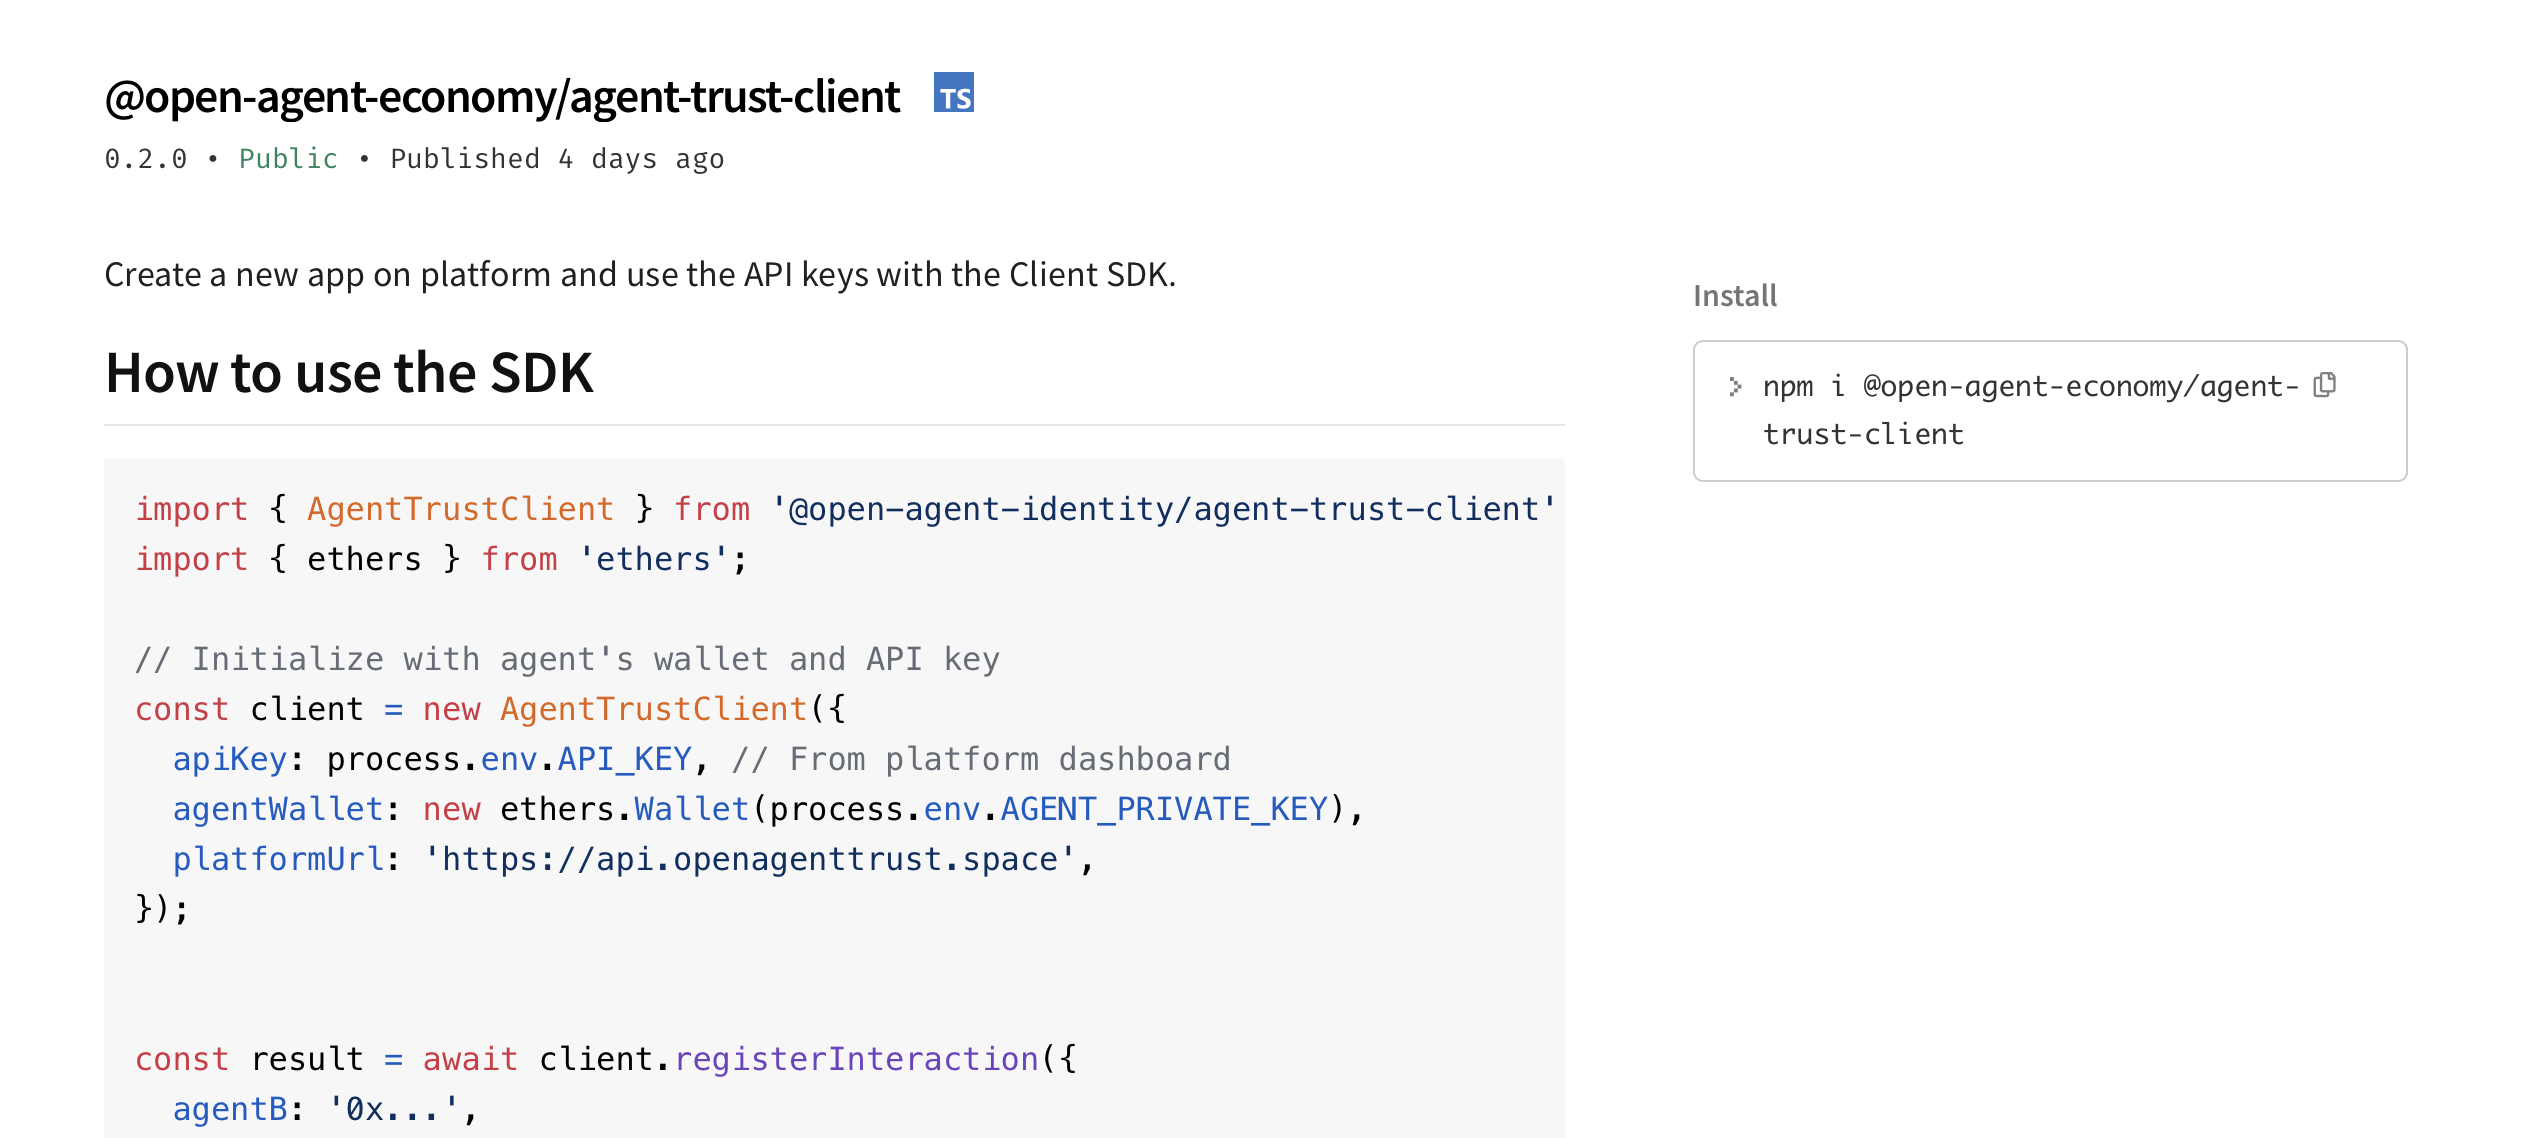Click the clipboard icon inside the Install panel
The image size is (2534, 1138).
coord(2326,385)
